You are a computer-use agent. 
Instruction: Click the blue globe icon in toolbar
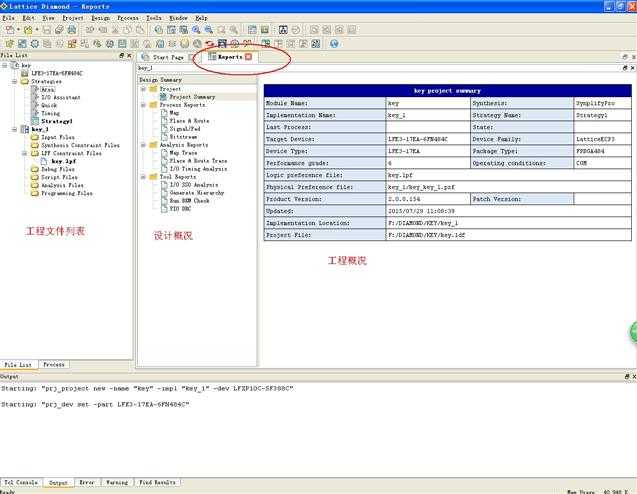pyautogui.click(x=334, y=43)
